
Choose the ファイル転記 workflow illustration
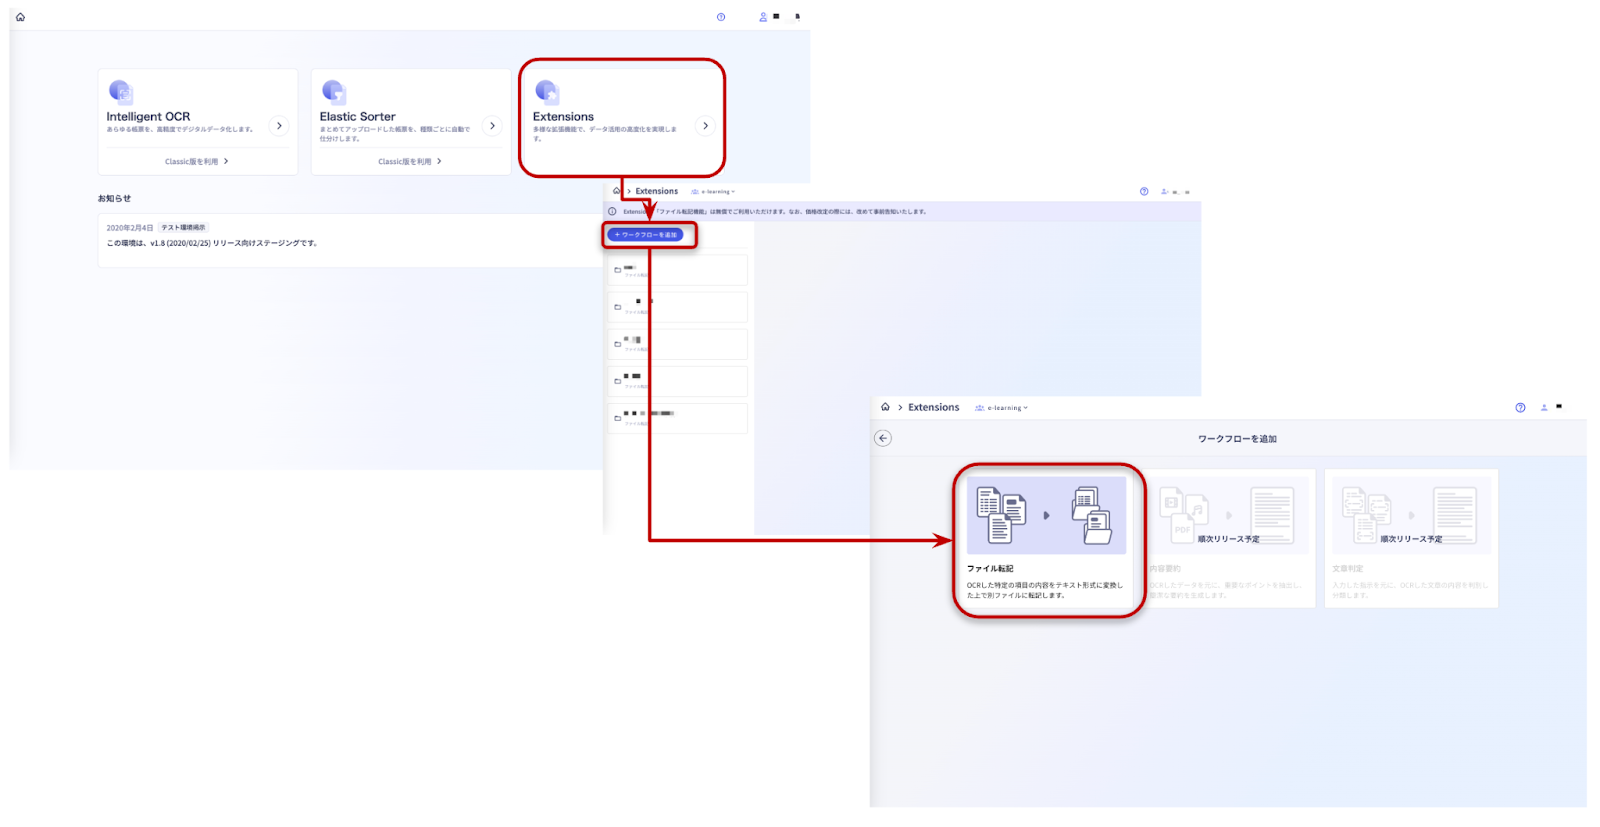pyautogui.click(x=1046, y=515)
